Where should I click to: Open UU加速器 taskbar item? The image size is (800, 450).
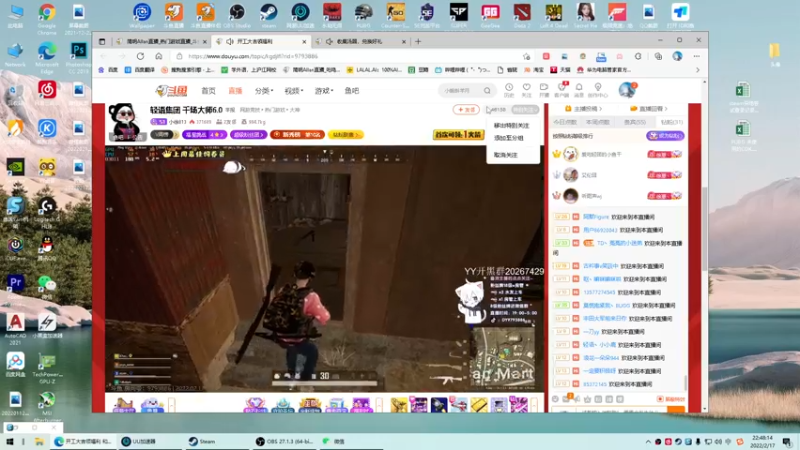click(x=139, y=441)
